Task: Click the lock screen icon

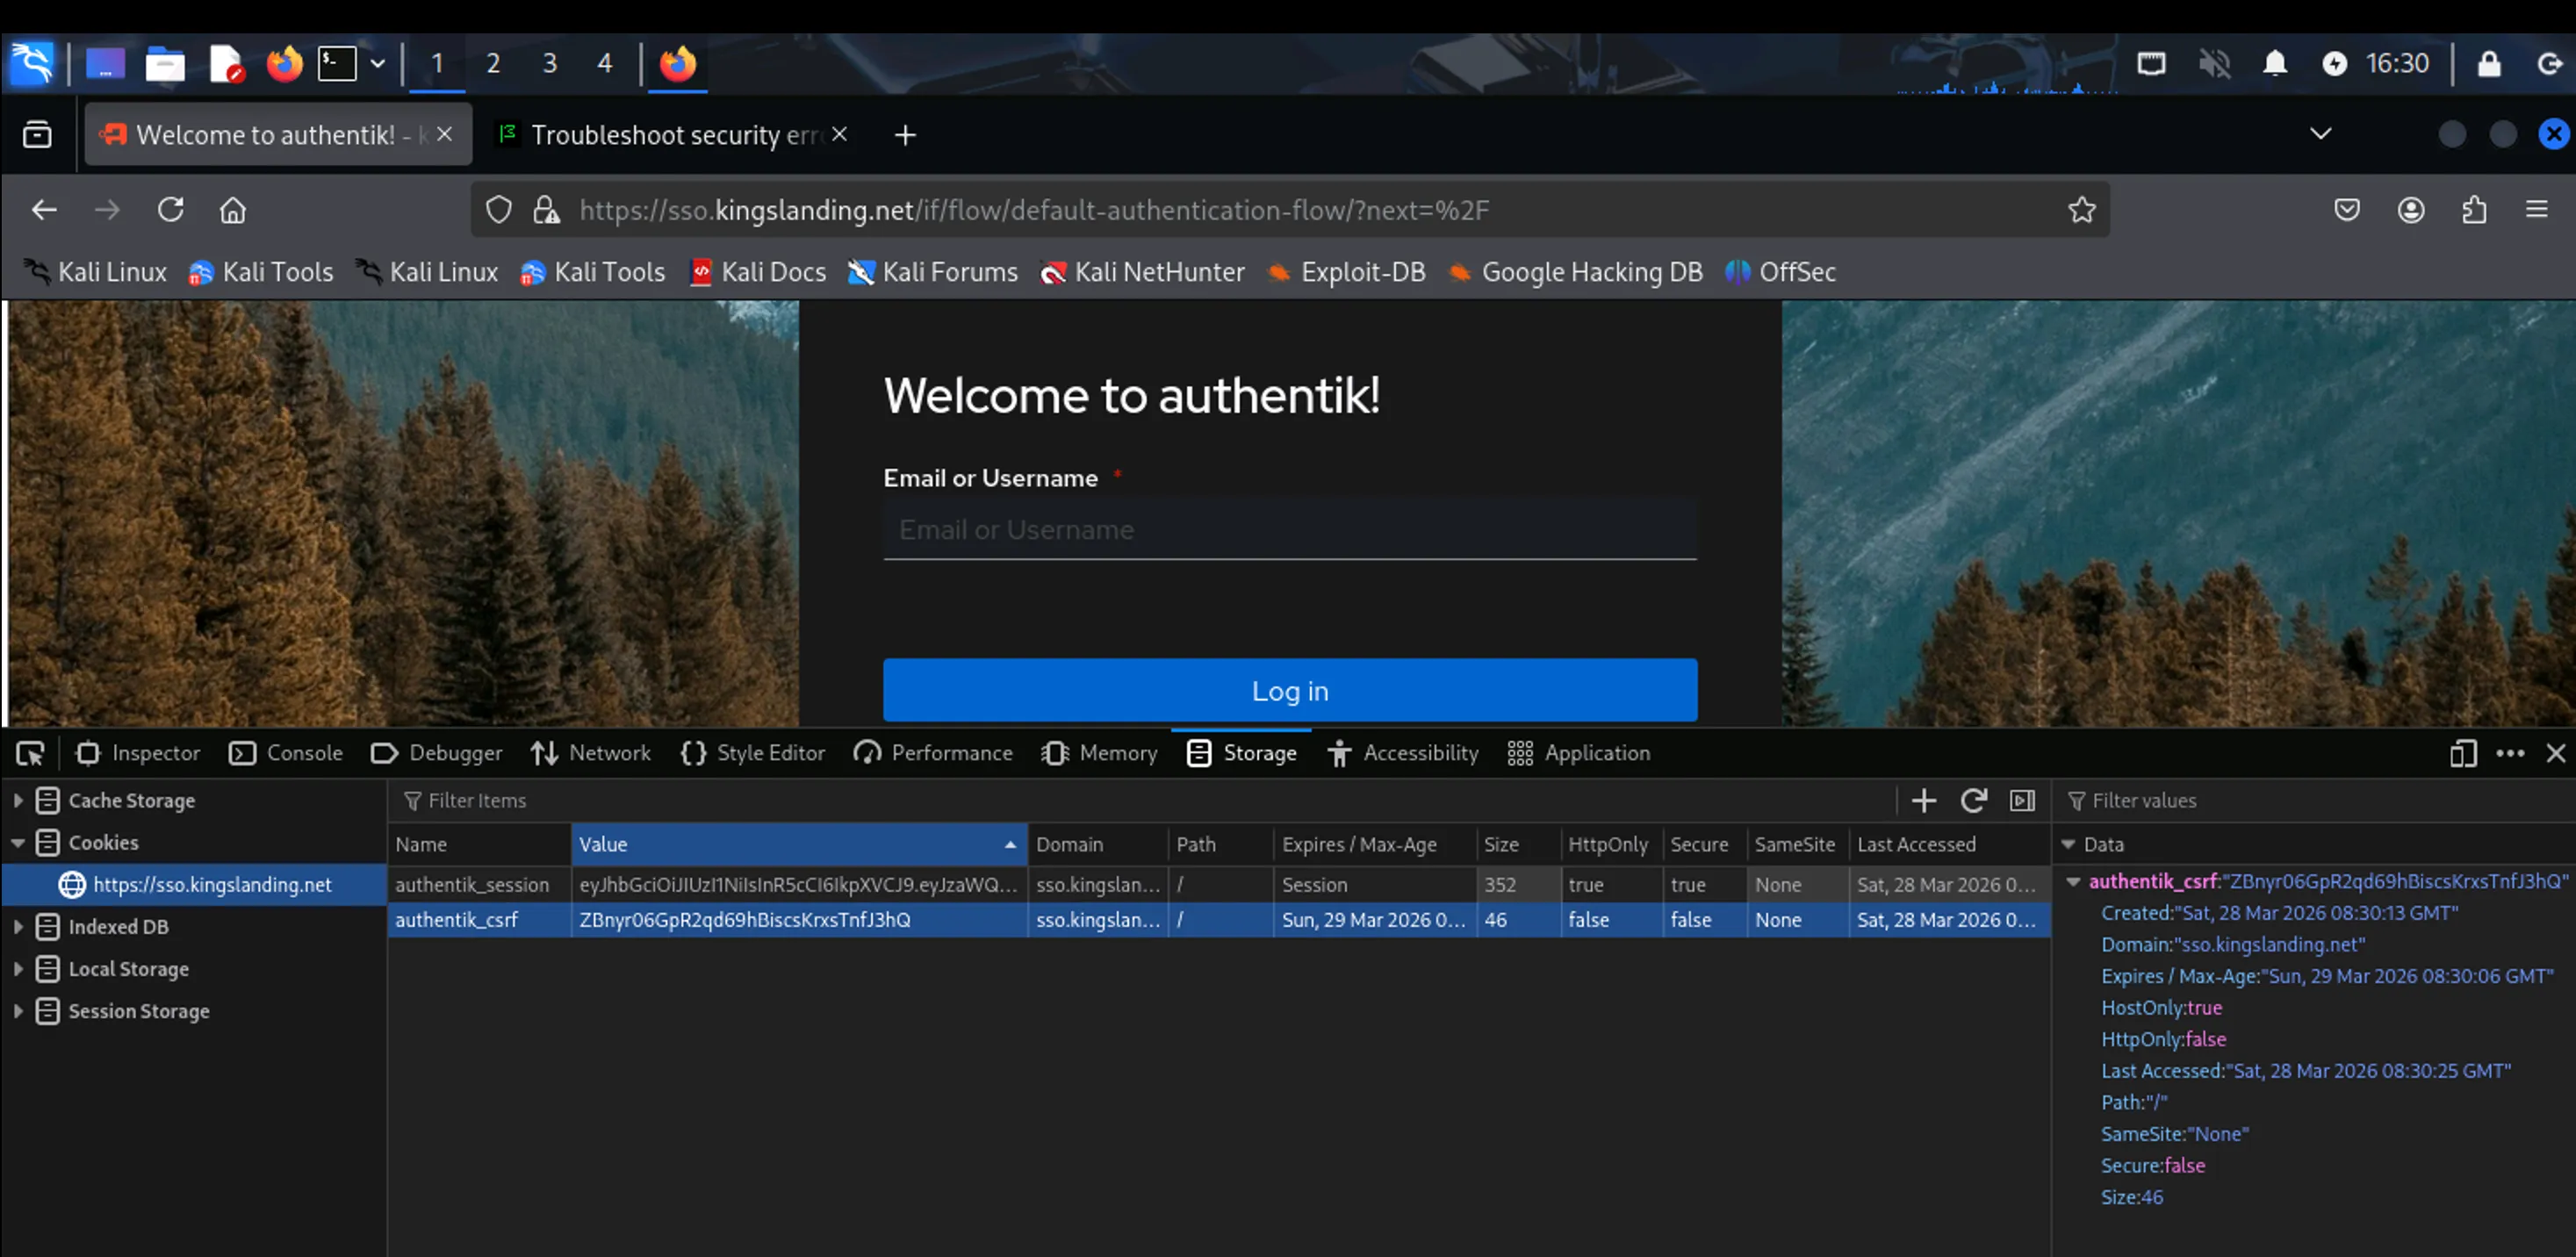Action: [x=2489, y=64]
